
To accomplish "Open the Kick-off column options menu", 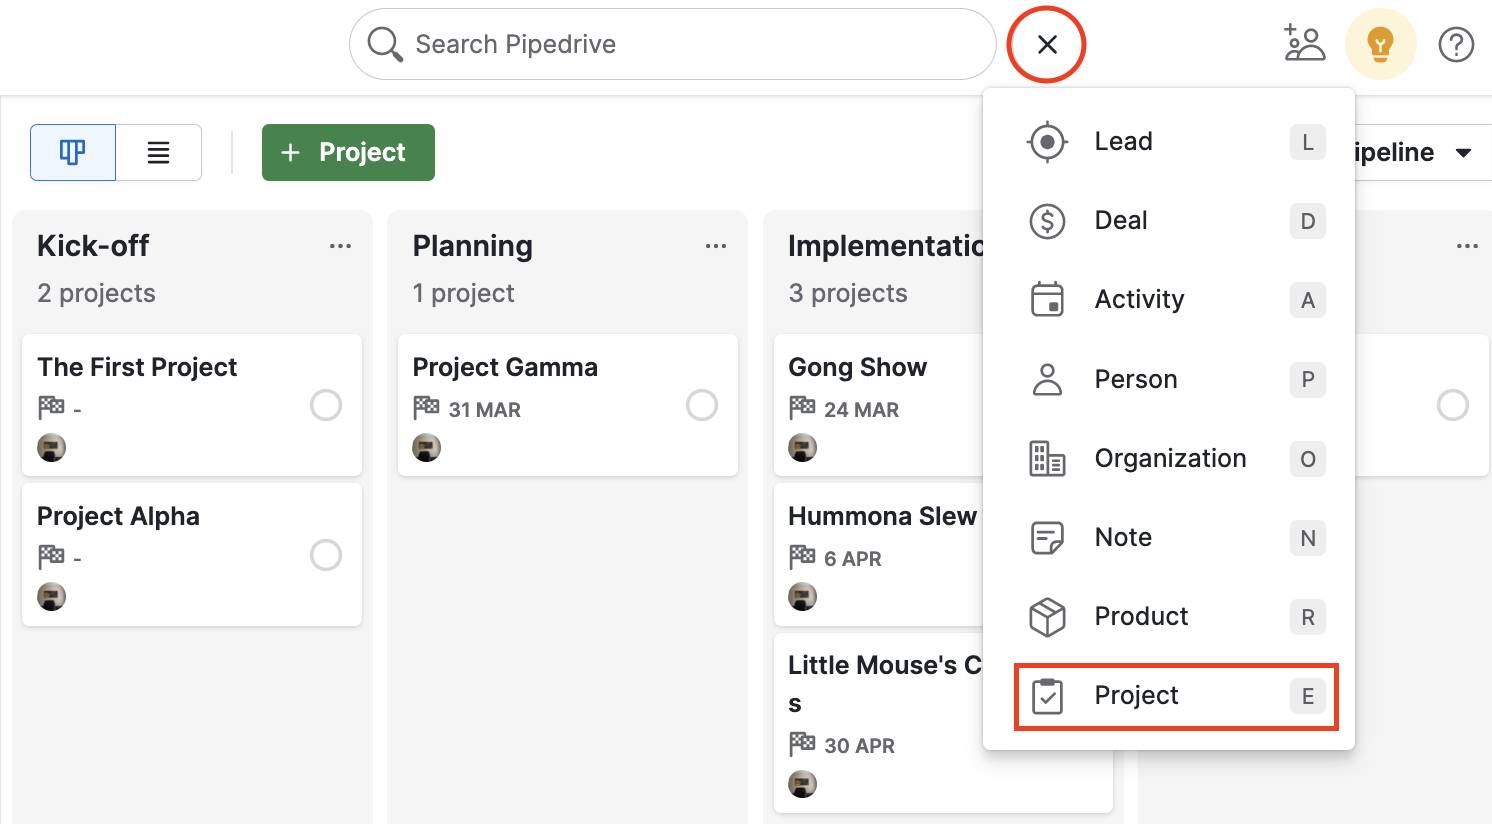I will 340,245.
